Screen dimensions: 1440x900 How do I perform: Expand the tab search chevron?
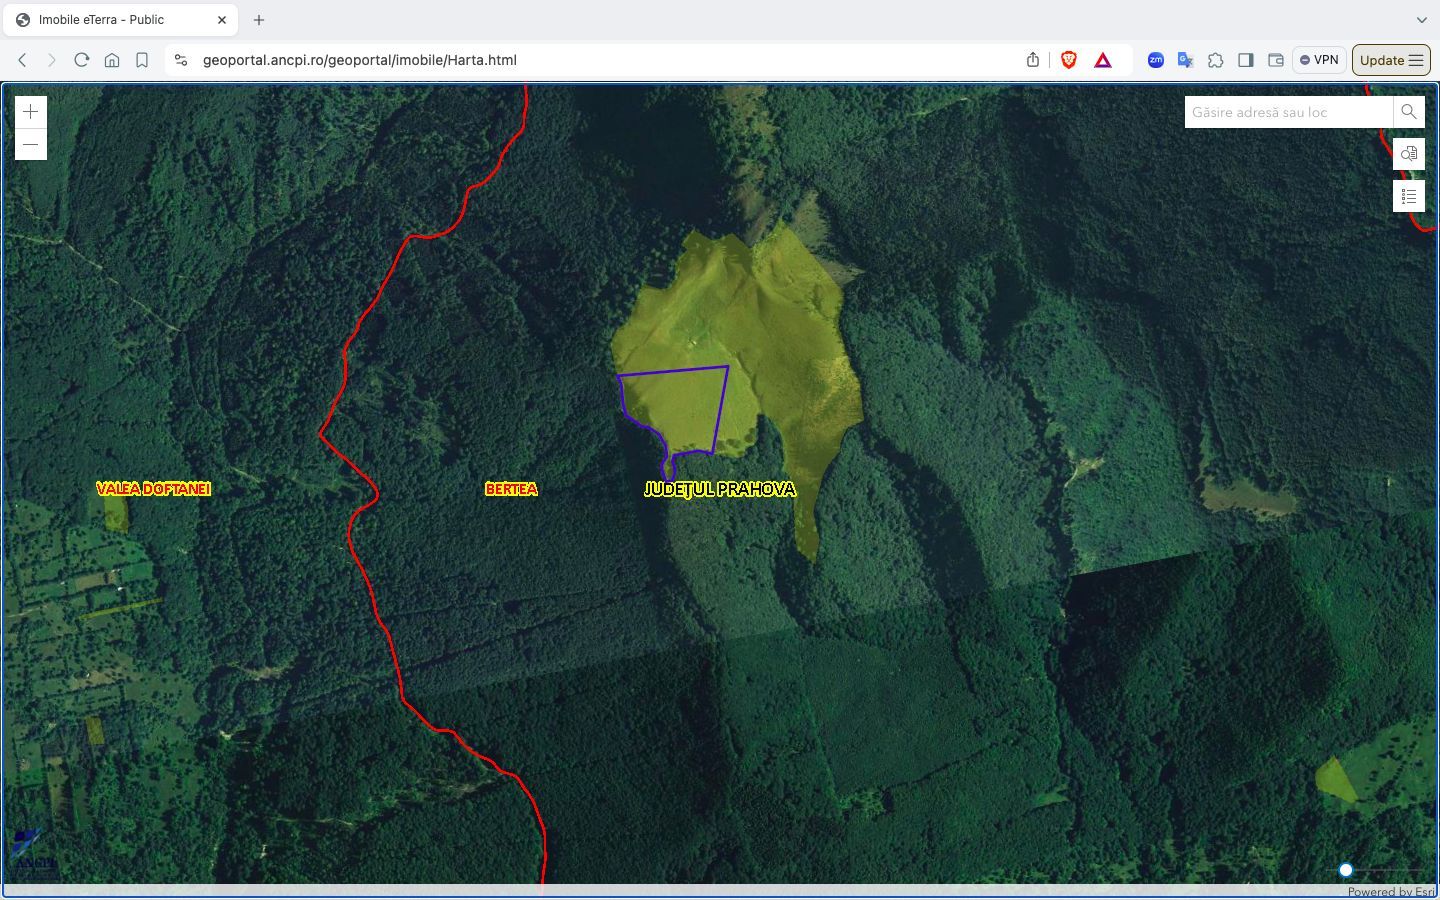tap(1421, 20)
